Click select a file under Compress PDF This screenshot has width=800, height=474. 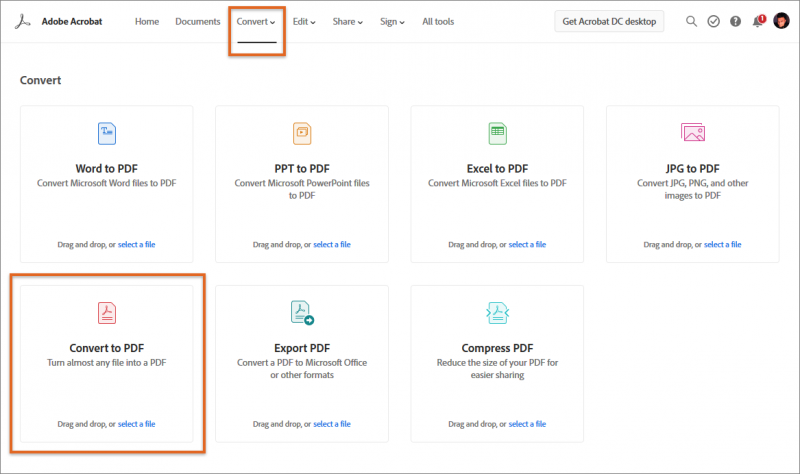pos(528,424)
